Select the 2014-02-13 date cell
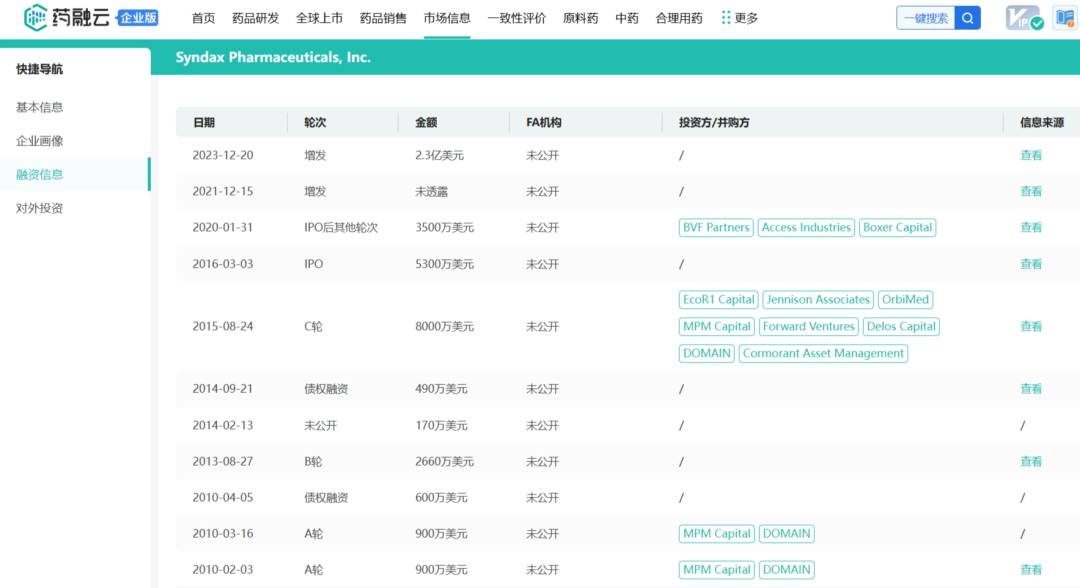Image resolution: width=1080 pixels, height=588 pixels. click(x=222, y=426)
